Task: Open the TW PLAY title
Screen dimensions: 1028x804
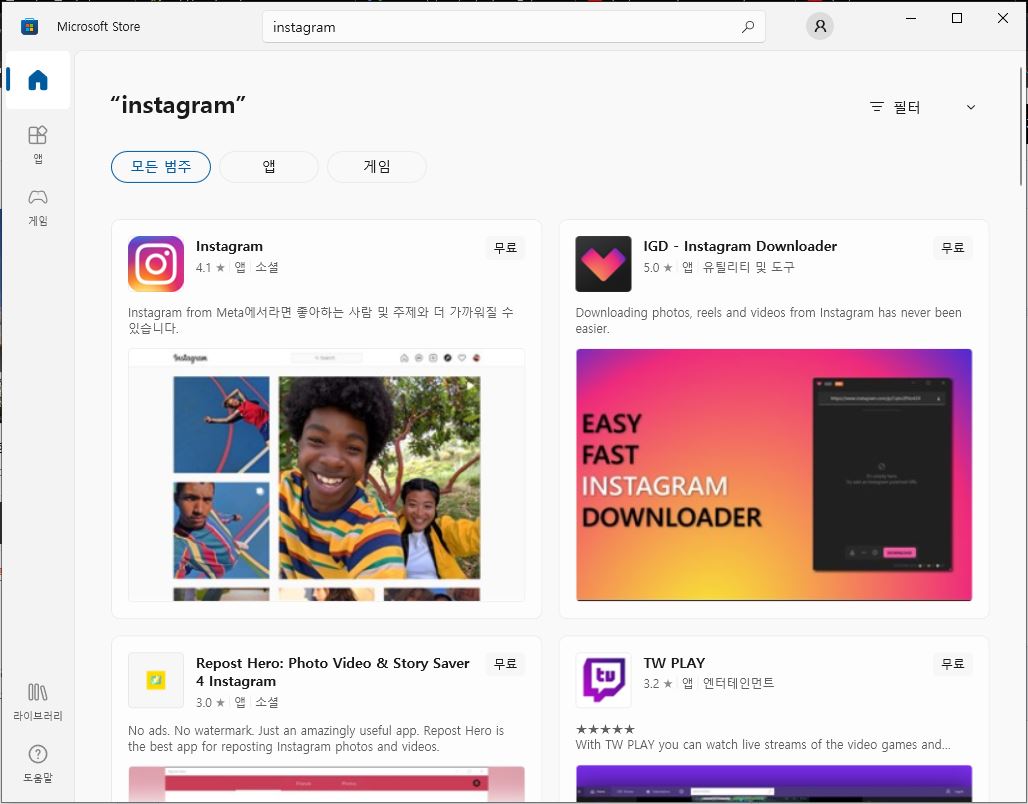Action: (x=674, y=663)
